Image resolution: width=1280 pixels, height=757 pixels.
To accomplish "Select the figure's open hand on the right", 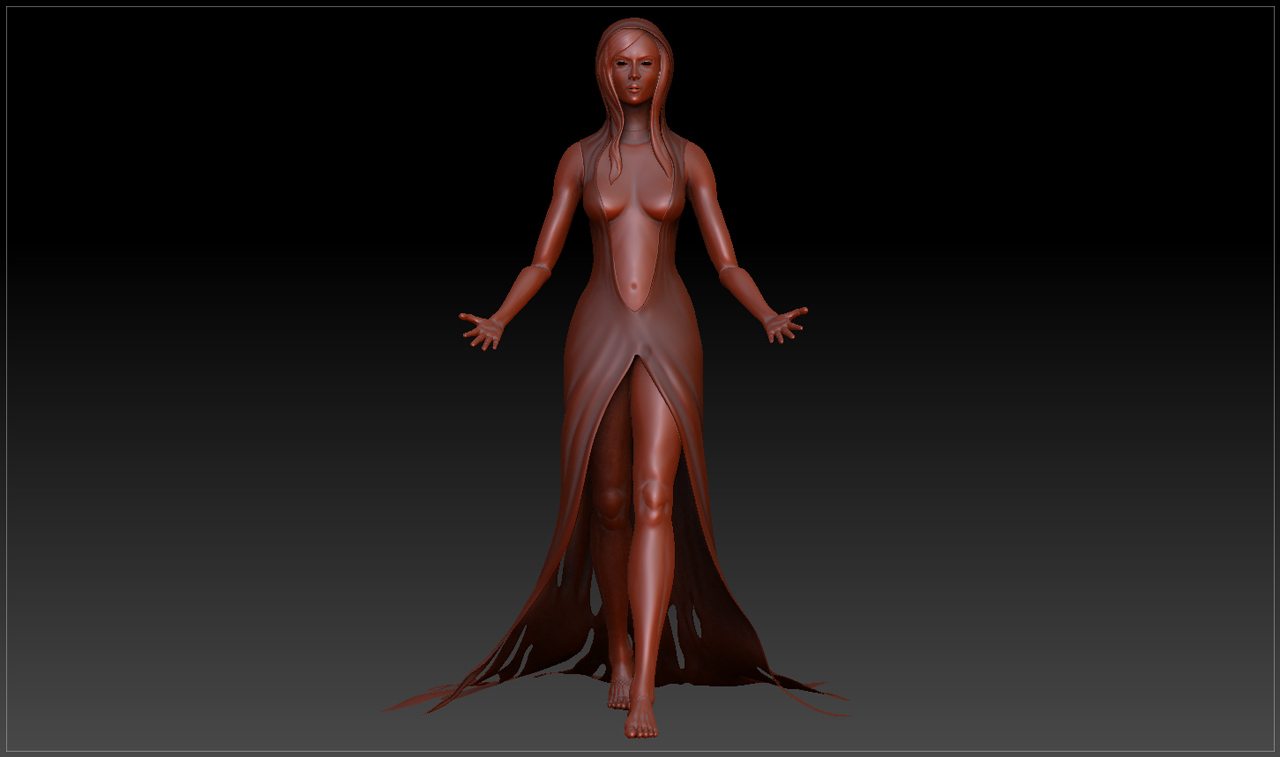I will pyautogui.click(x=784, y=324).
